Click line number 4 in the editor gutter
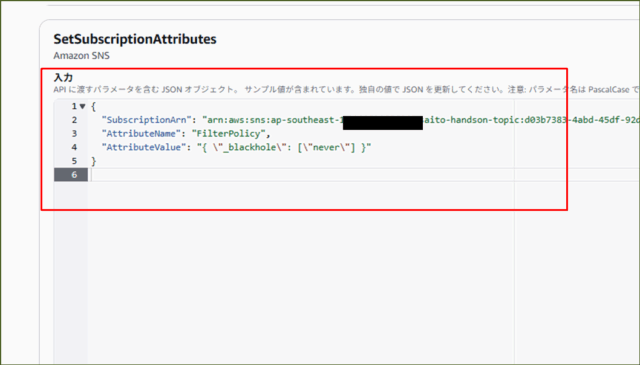The height and width of the screenshot is (365, 640). click(x=74, y=147)
